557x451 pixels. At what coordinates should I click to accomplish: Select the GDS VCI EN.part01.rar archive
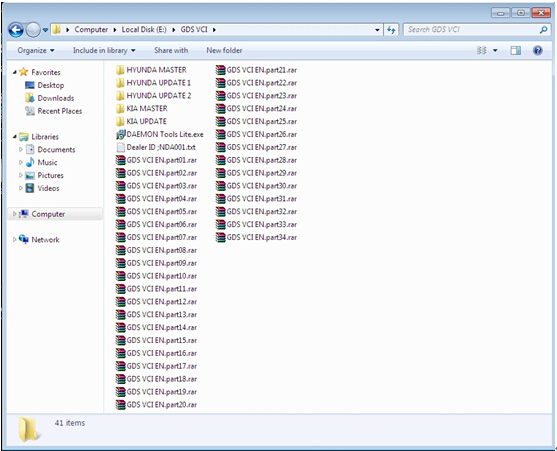tap(156, 160)
